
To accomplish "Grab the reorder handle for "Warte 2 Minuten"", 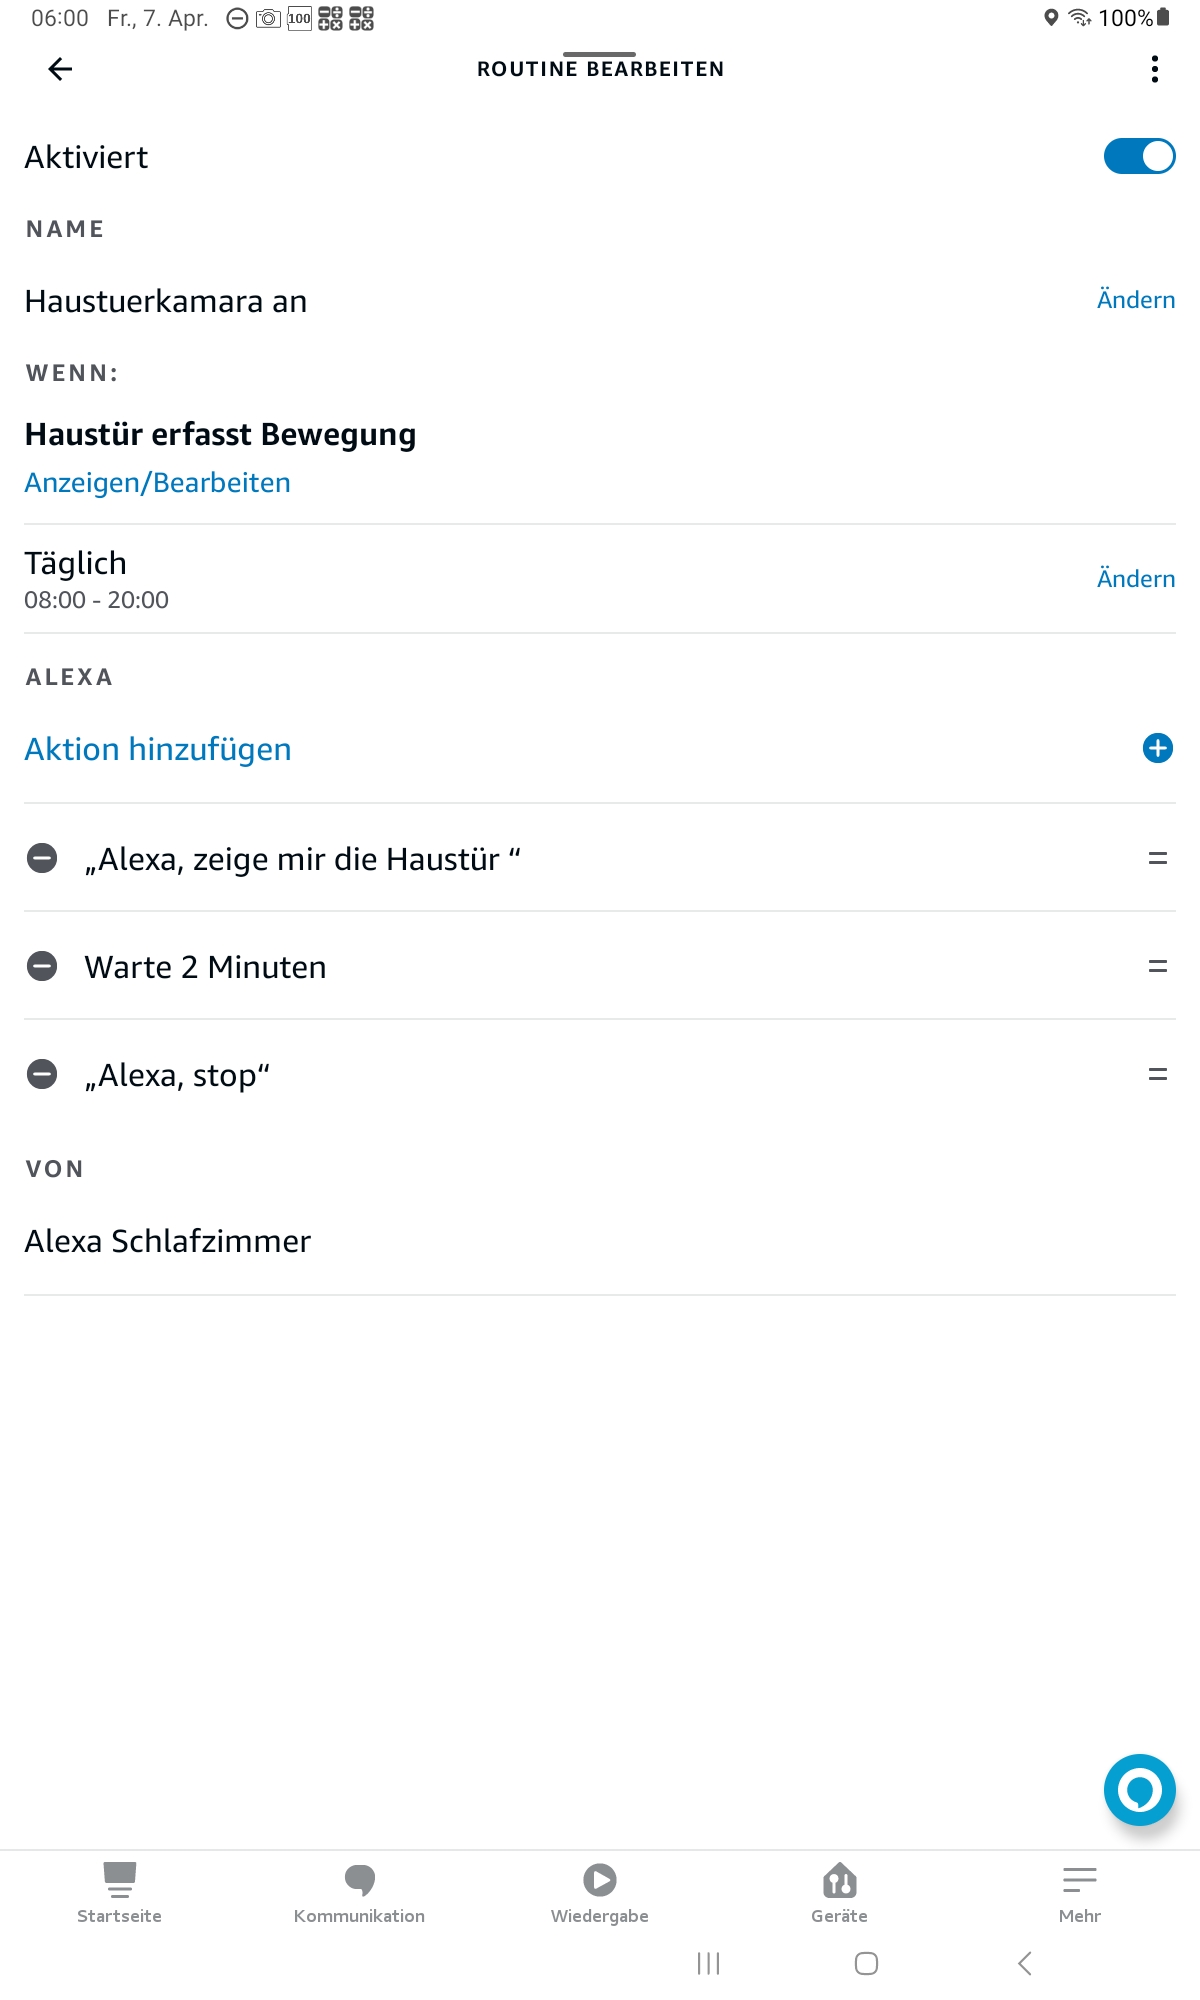I will click(1158, 966).
